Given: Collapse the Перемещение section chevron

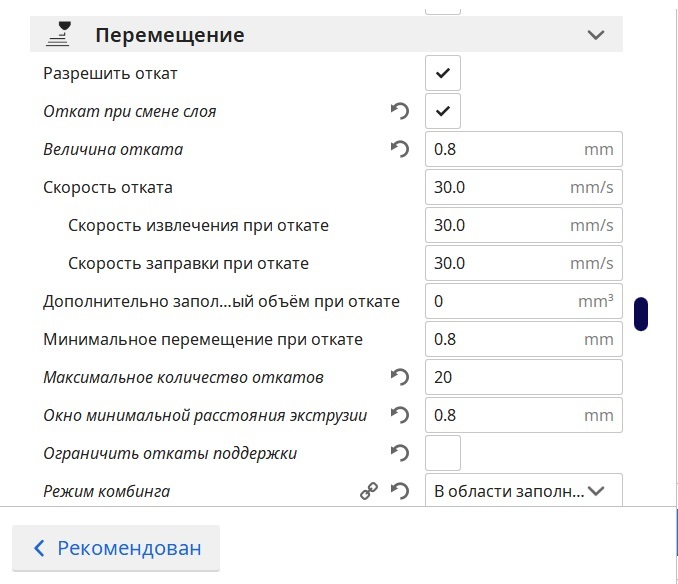Looking at the screenshot, I should click(596, 35).
